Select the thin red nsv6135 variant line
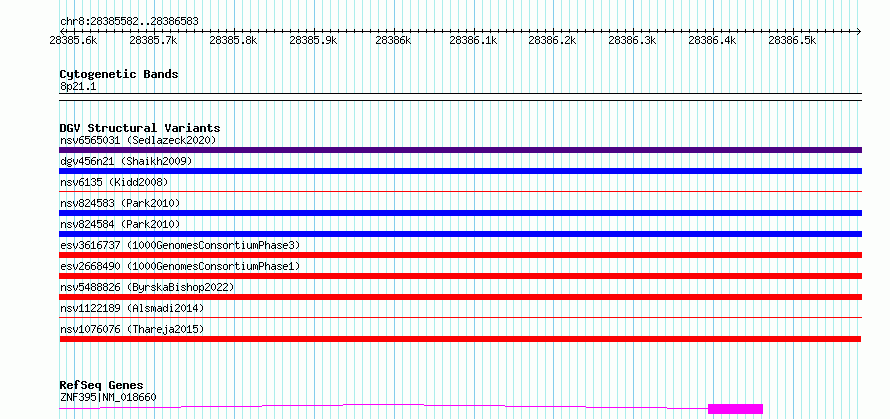Viewport: 890px width, 419px height. coord(460,192)
